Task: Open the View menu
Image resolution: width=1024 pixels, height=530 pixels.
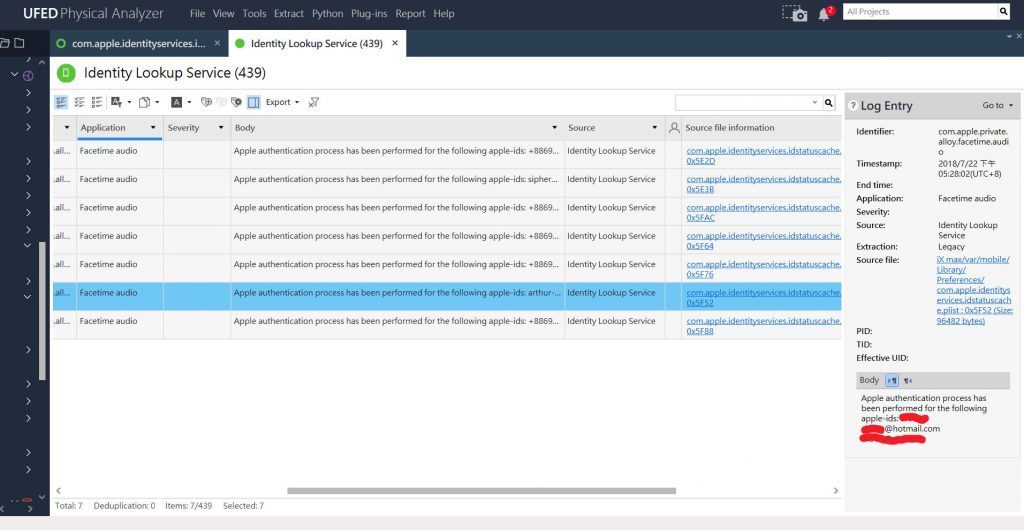Action: pos(223,14)
